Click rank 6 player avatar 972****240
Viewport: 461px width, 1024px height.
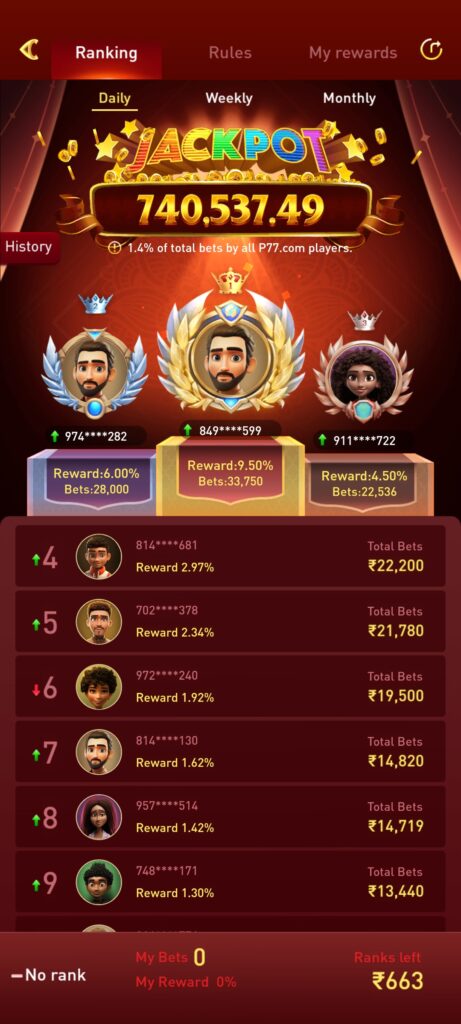[99, 686]
